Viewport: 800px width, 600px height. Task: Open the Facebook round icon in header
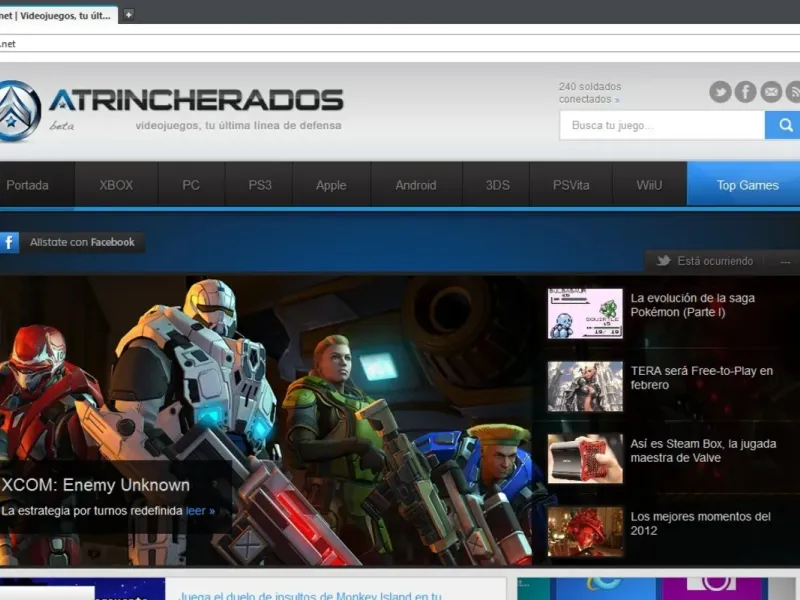click(745, 92)
